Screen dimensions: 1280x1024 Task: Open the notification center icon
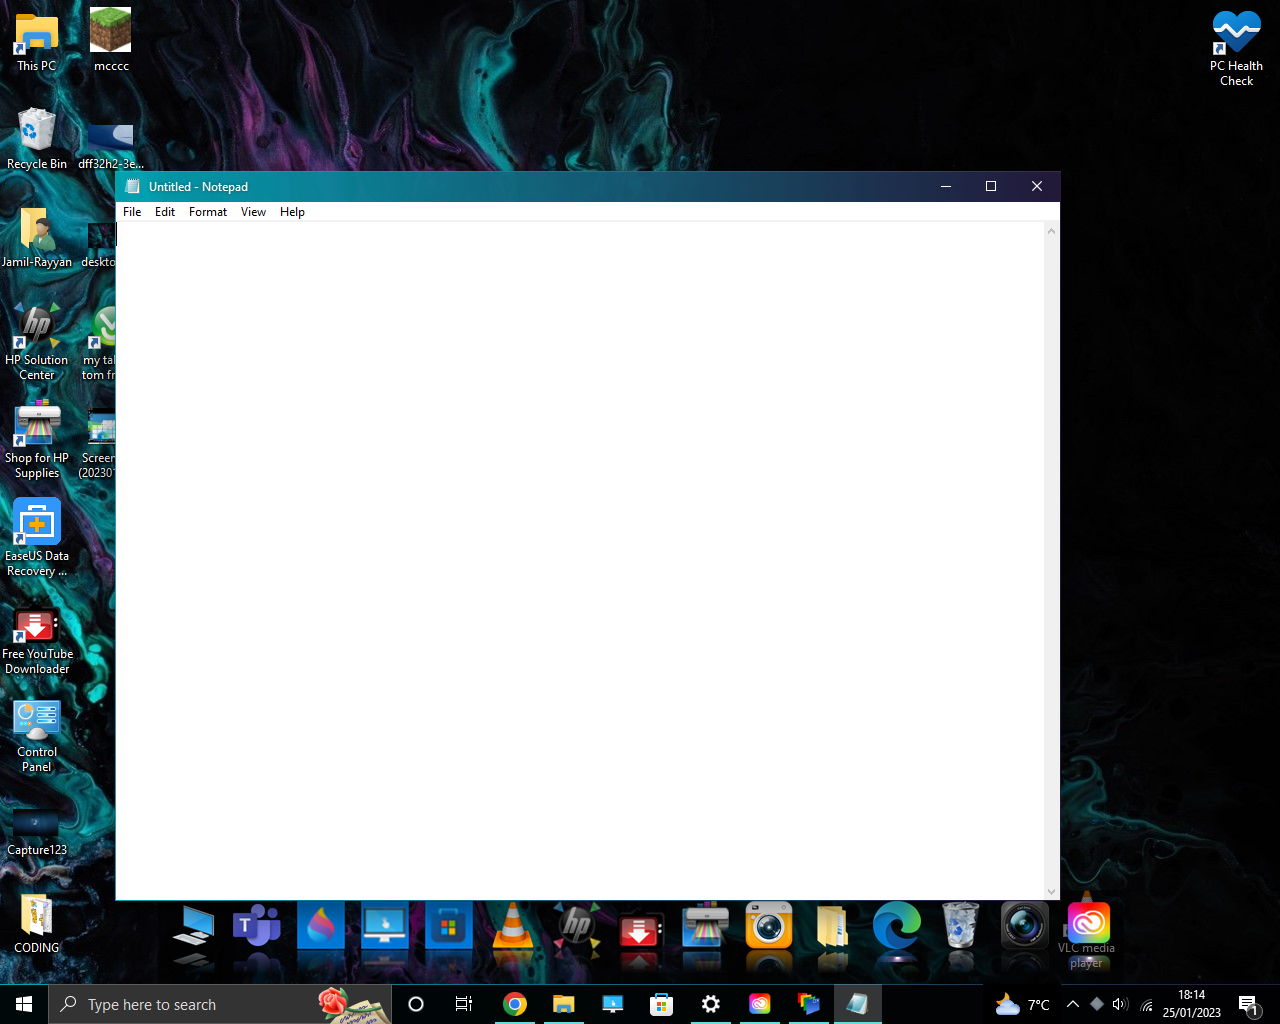click(x=1248, y=1004)
